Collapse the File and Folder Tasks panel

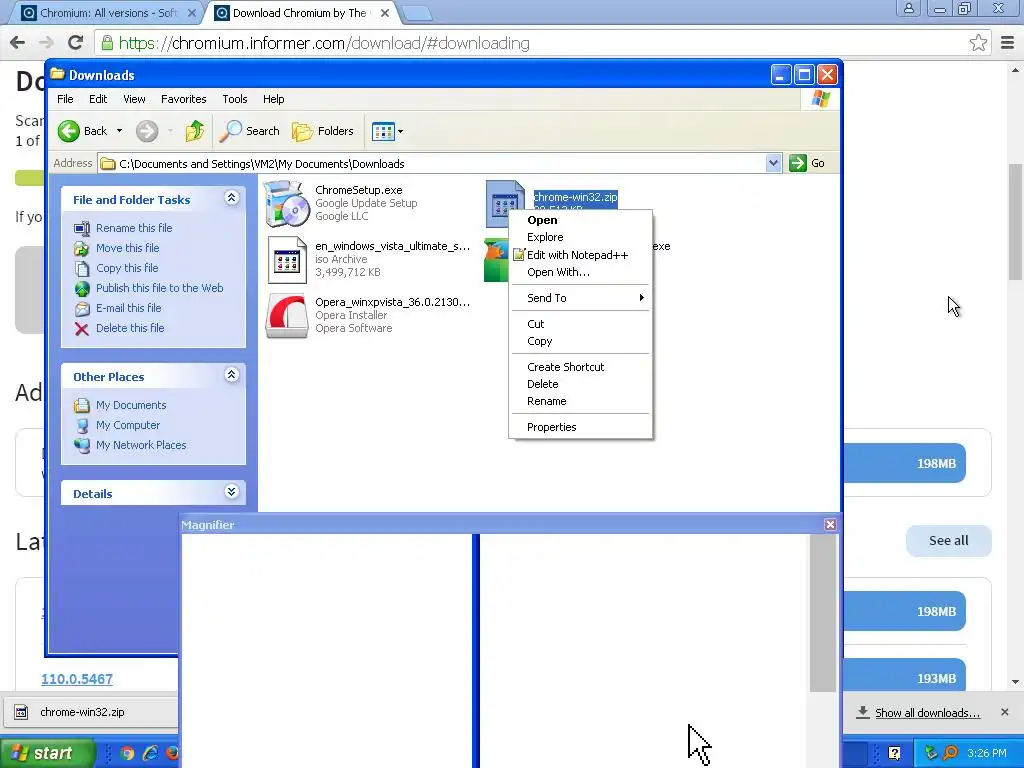pos(232,198)
